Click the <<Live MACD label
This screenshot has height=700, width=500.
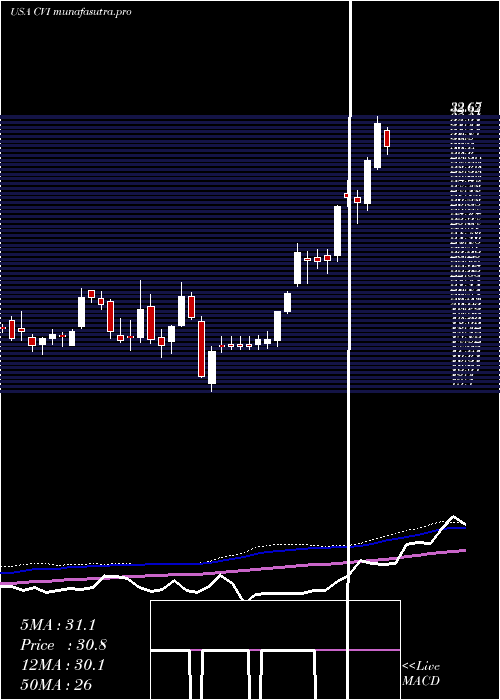coord(421,673)
